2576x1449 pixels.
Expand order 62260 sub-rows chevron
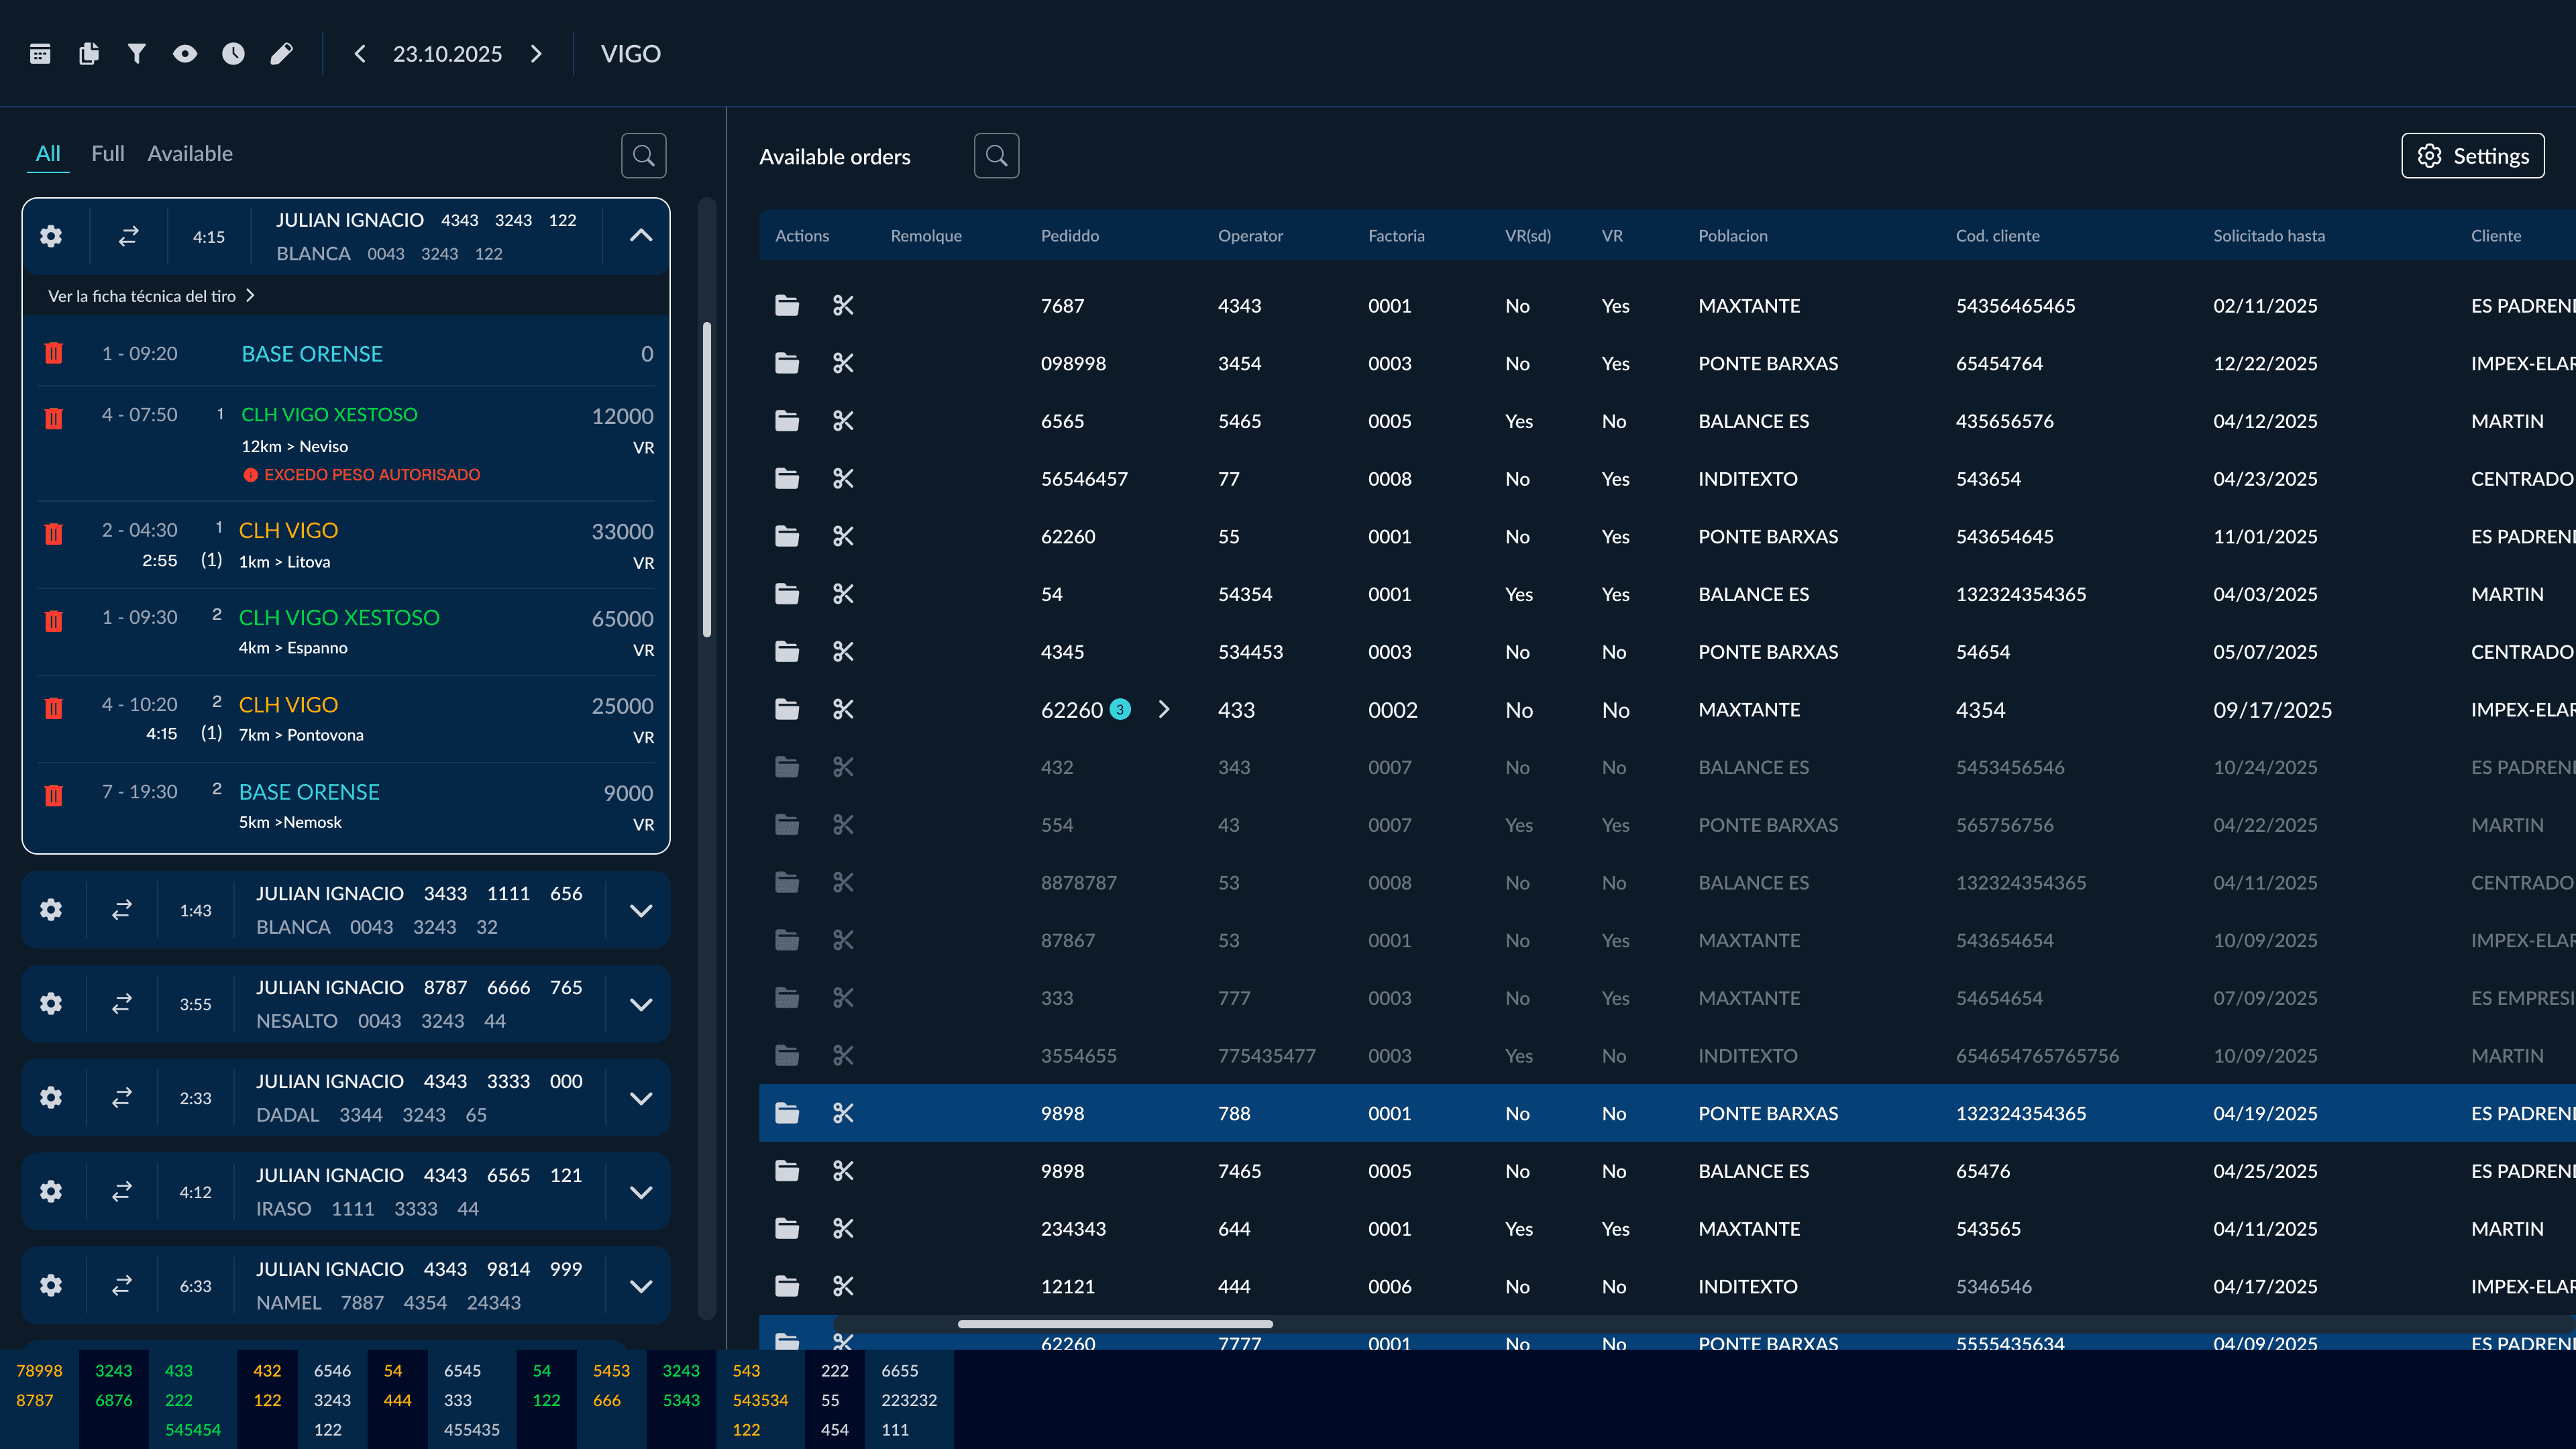tap(1164, 710)
